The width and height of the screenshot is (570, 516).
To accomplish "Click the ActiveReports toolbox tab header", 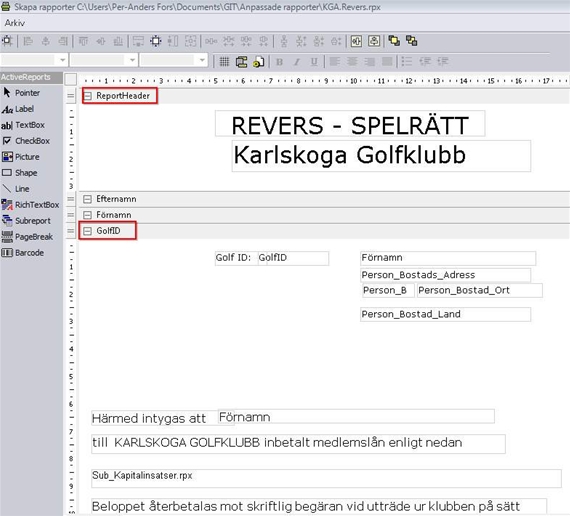I will coord(31,77).
